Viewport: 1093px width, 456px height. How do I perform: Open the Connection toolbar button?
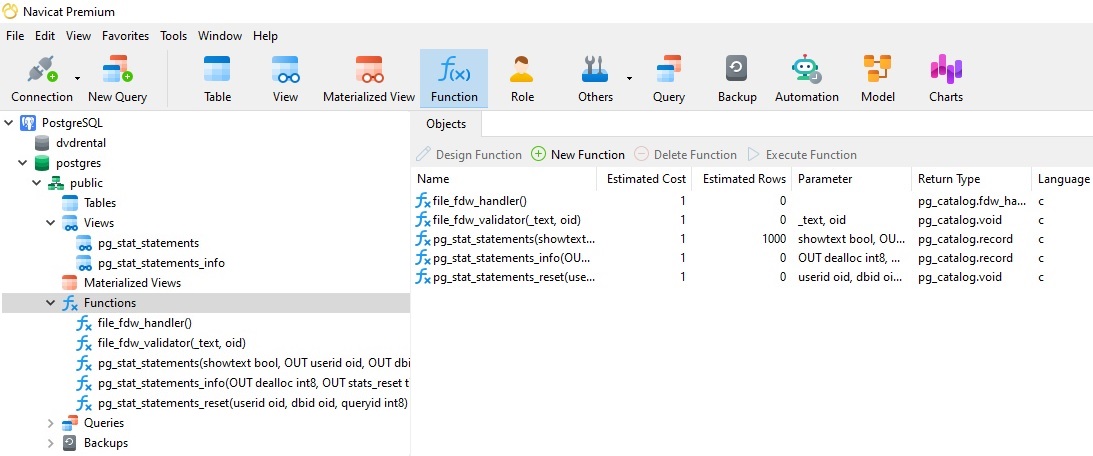click(x=42, y=78)
